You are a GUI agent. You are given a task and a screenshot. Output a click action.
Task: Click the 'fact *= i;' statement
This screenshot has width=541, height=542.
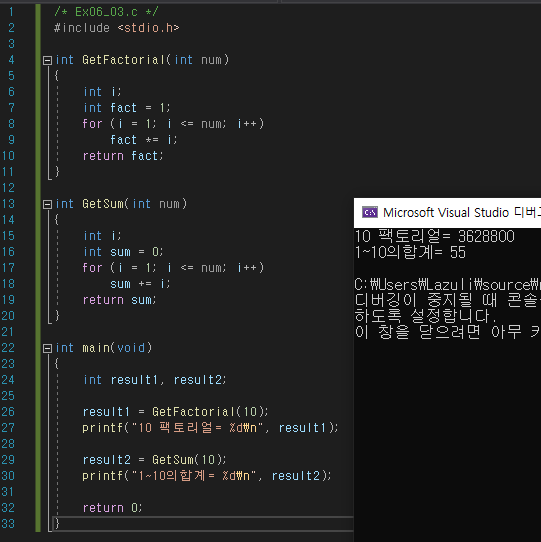click(x=143, y=140)
